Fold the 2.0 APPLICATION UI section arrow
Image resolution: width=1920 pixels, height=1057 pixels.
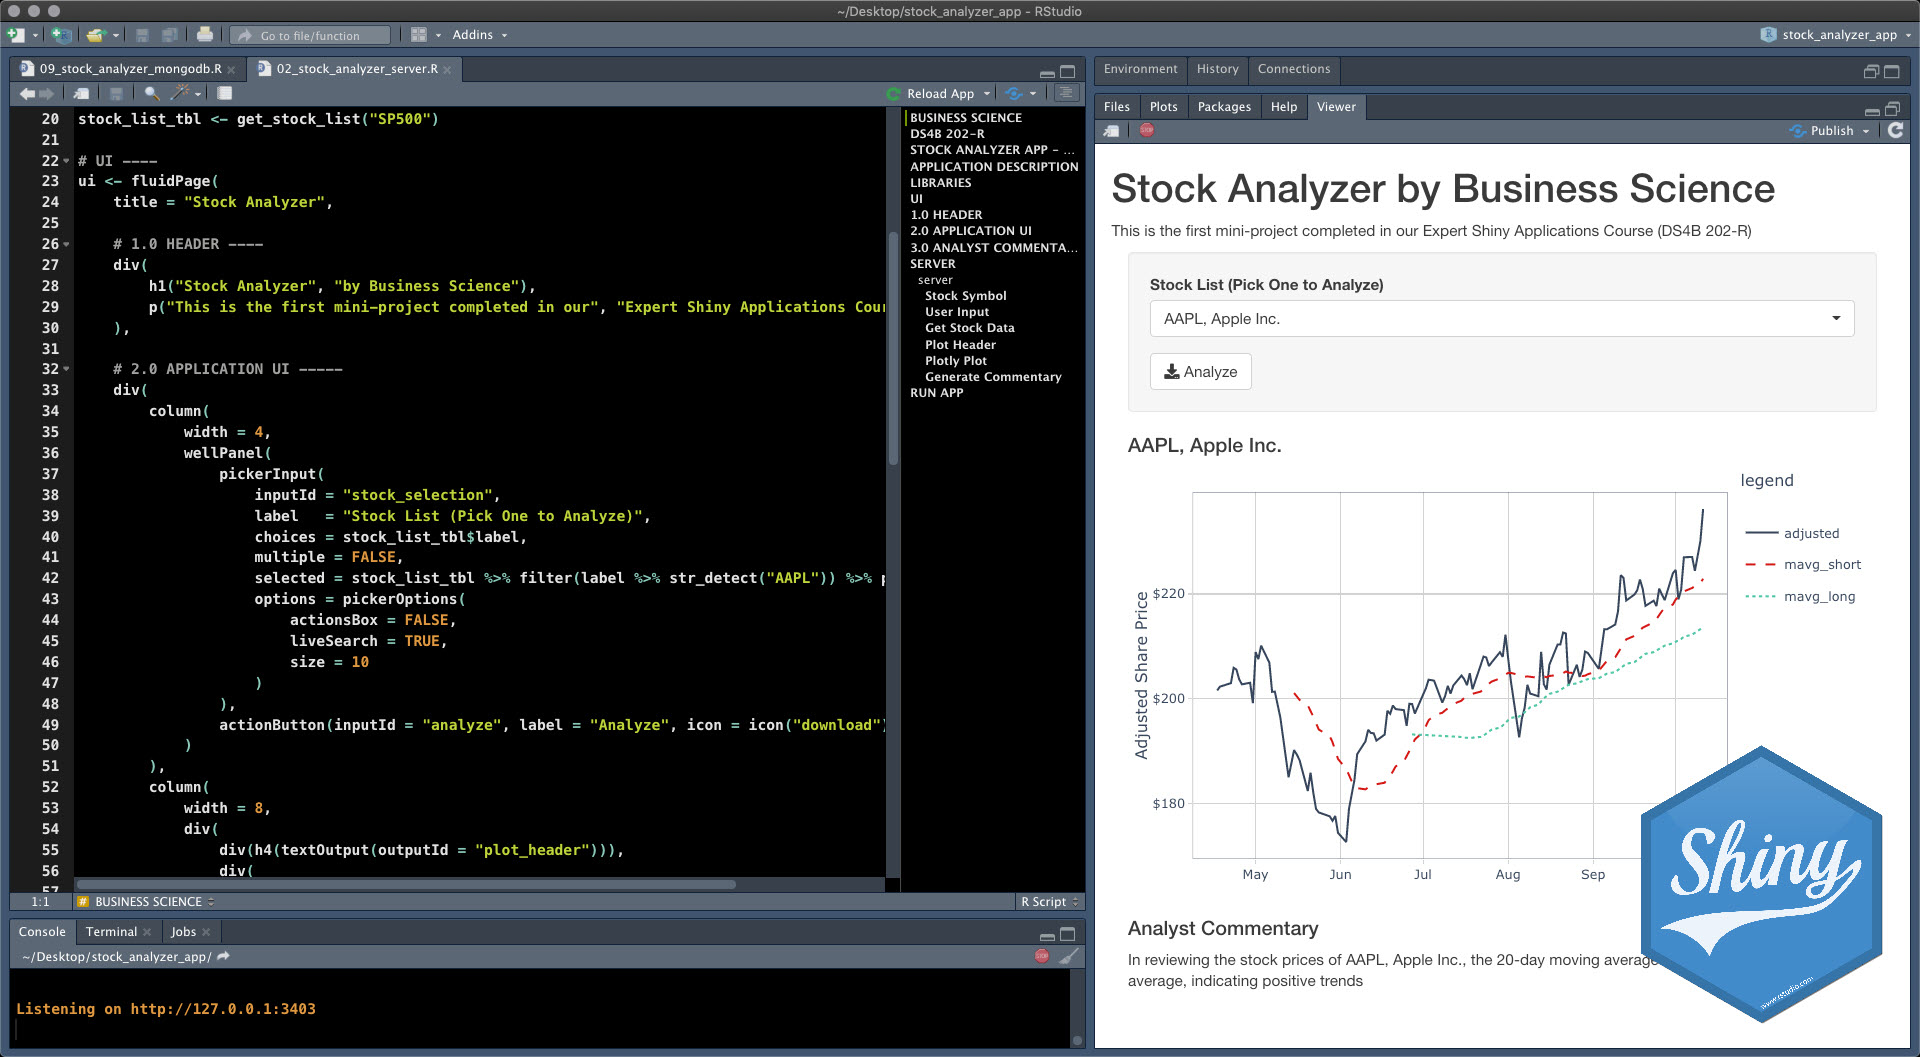click(x=66, y=369)
